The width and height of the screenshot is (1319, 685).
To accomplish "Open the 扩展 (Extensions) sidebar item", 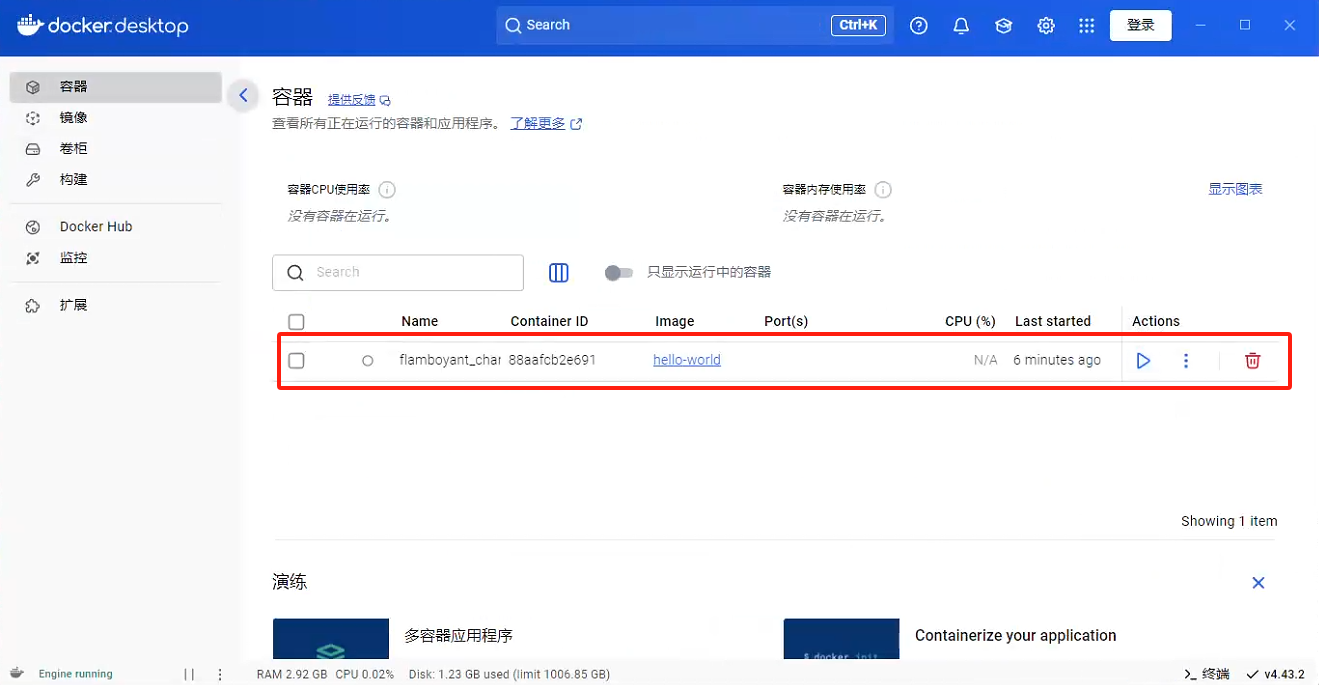I will tap(115, 305).
